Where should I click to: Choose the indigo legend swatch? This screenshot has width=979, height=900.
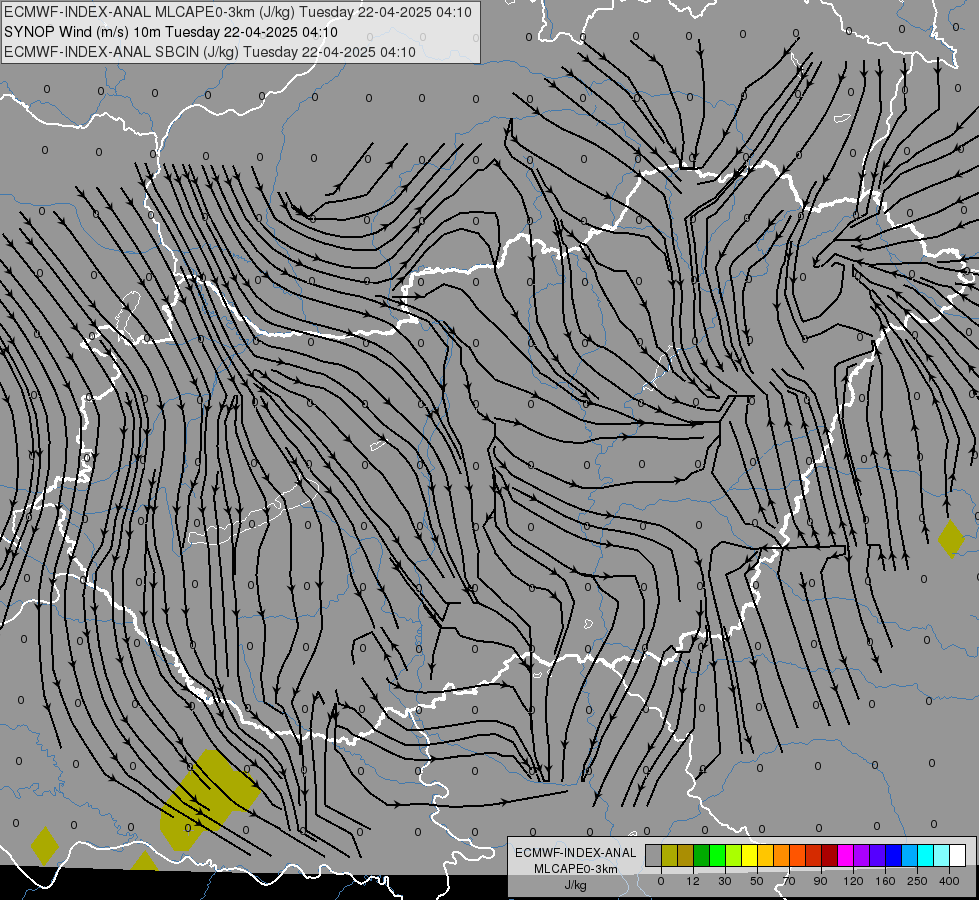point(878,855)
